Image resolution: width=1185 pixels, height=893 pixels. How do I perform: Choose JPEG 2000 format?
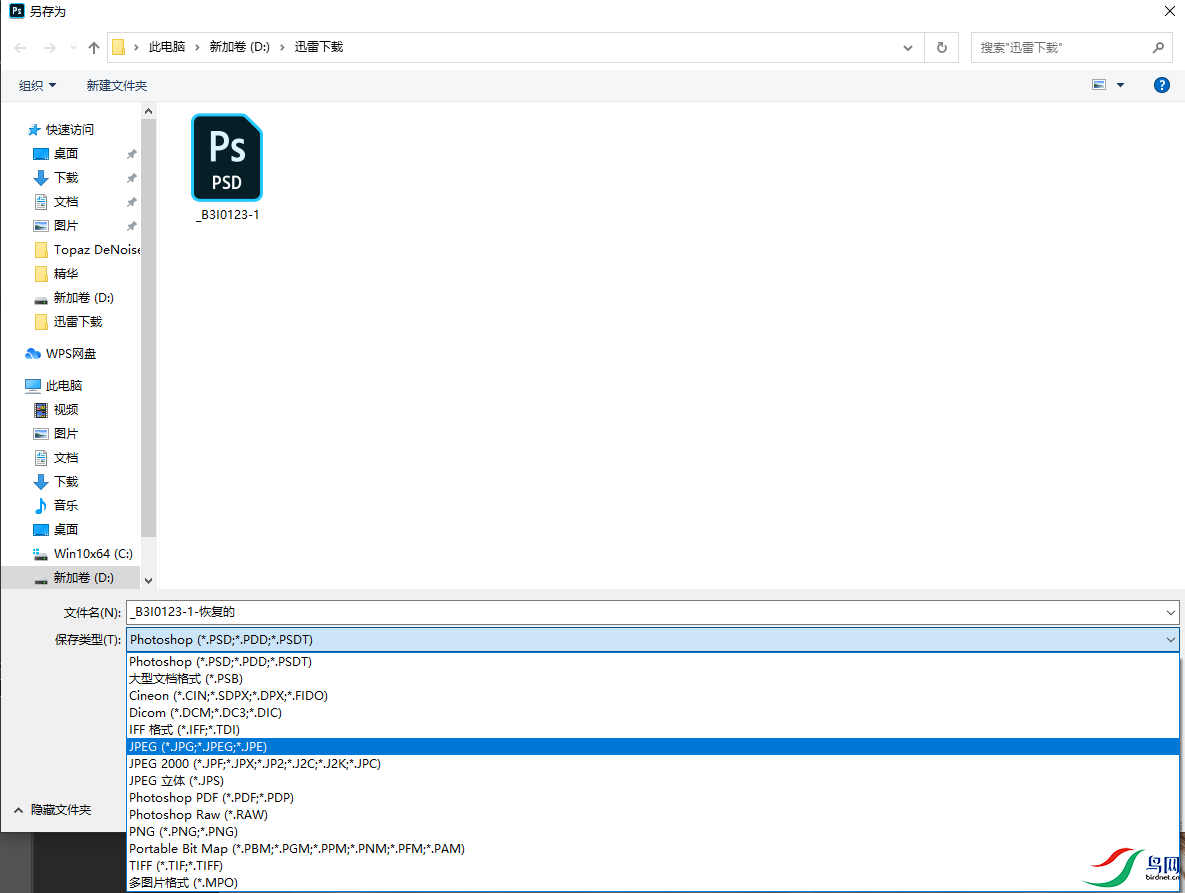[x=653, y=763]
